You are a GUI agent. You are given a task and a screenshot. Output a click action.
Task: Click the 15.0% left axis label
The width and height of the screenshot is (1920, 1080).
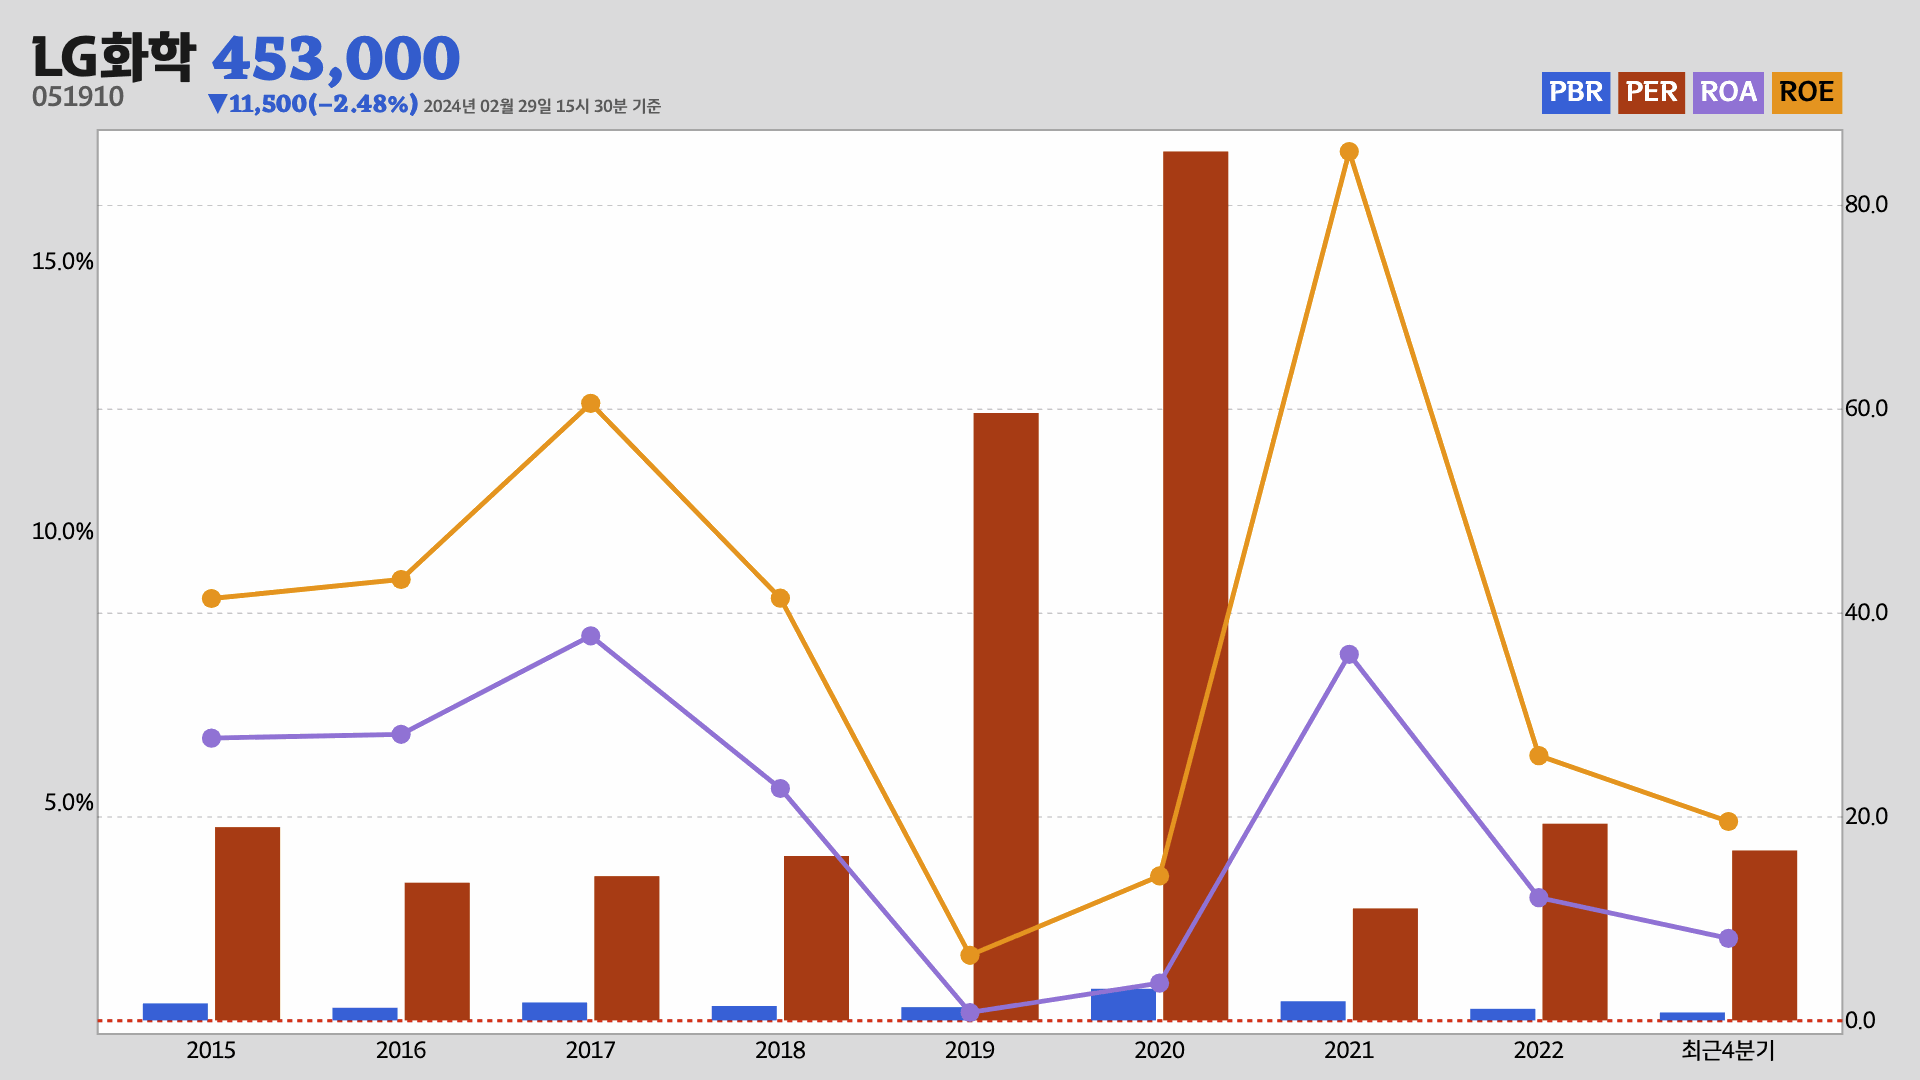[x=62, y=262]
